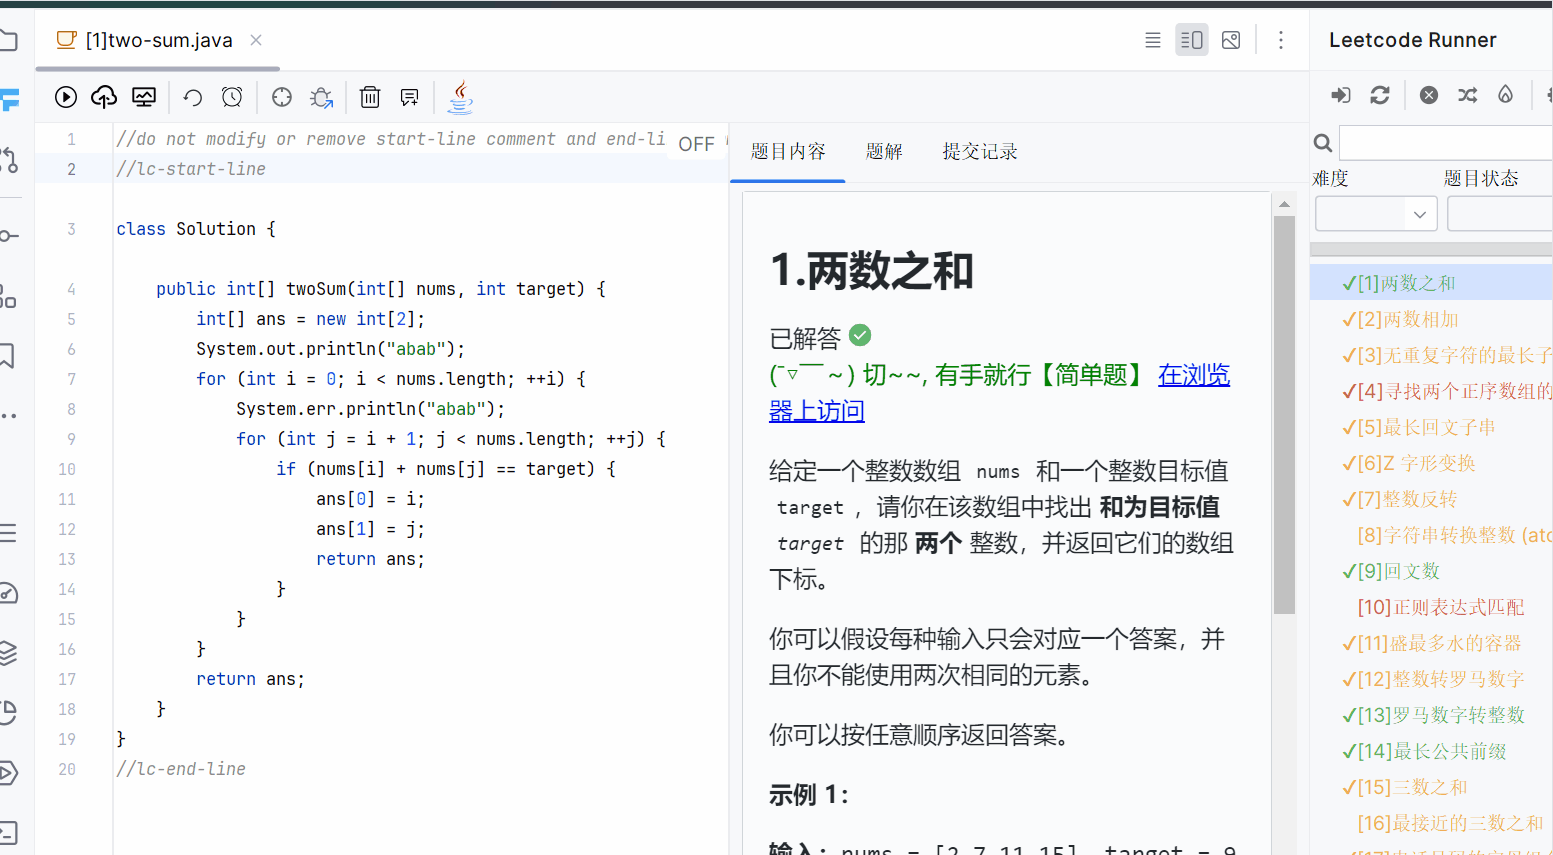Click the 'System.out.println("abab");' line
This screenshot has height=855, width=1553.
(331, 349)
